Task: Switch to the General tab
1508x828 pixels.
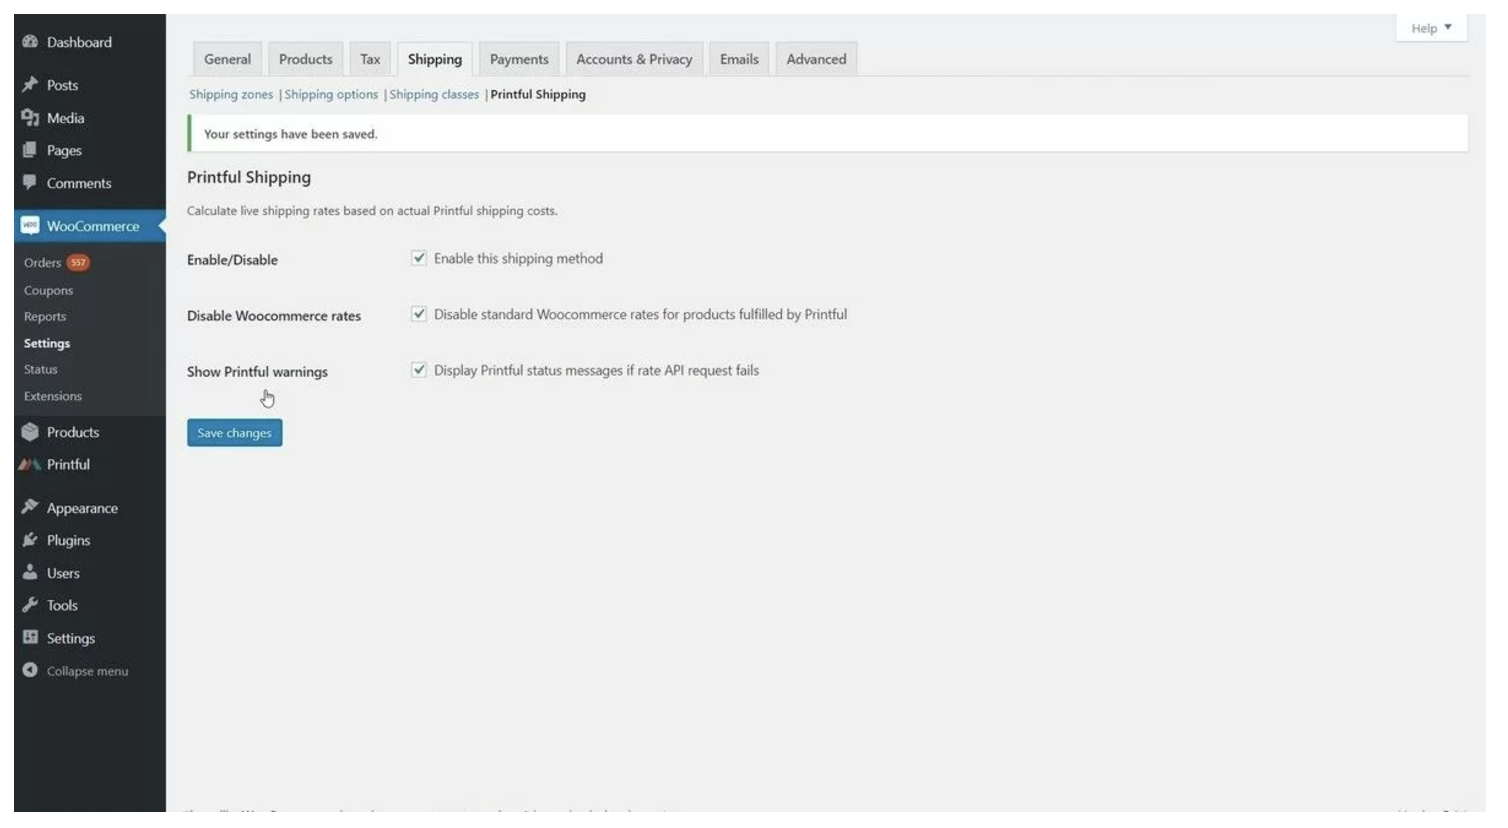Action: tap(228, 59)
